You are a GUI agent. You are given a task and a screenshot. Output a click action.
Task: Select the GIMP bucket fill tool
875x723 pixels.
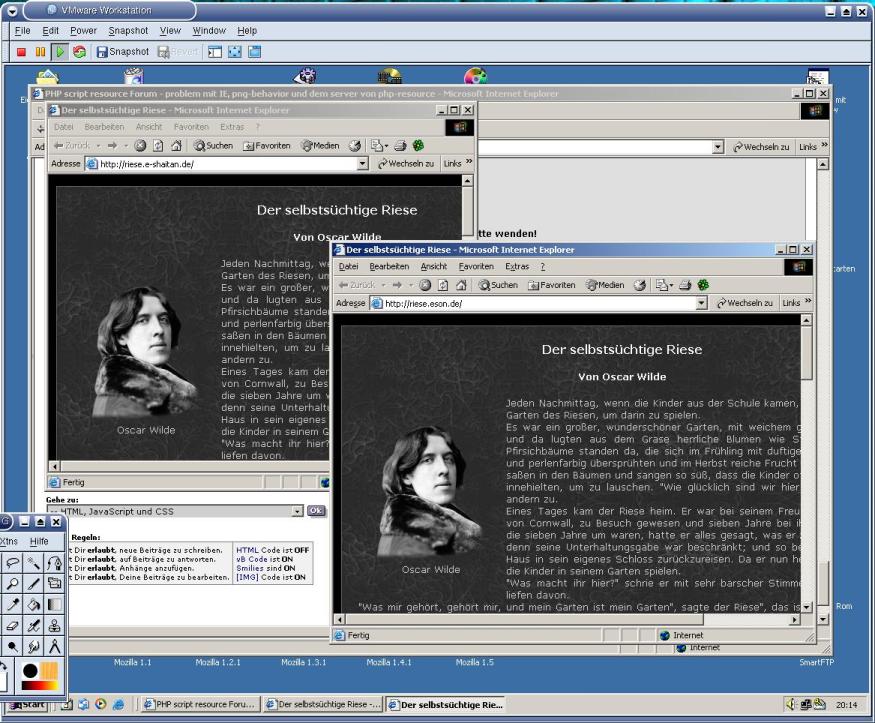click(x=33, y=604)
